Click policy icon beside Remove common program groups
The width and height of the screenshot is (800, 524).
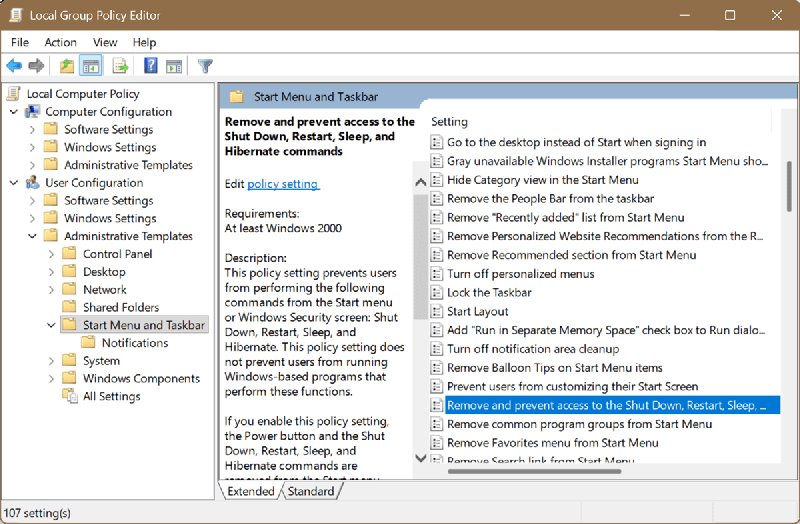click(x=436, y=423)
